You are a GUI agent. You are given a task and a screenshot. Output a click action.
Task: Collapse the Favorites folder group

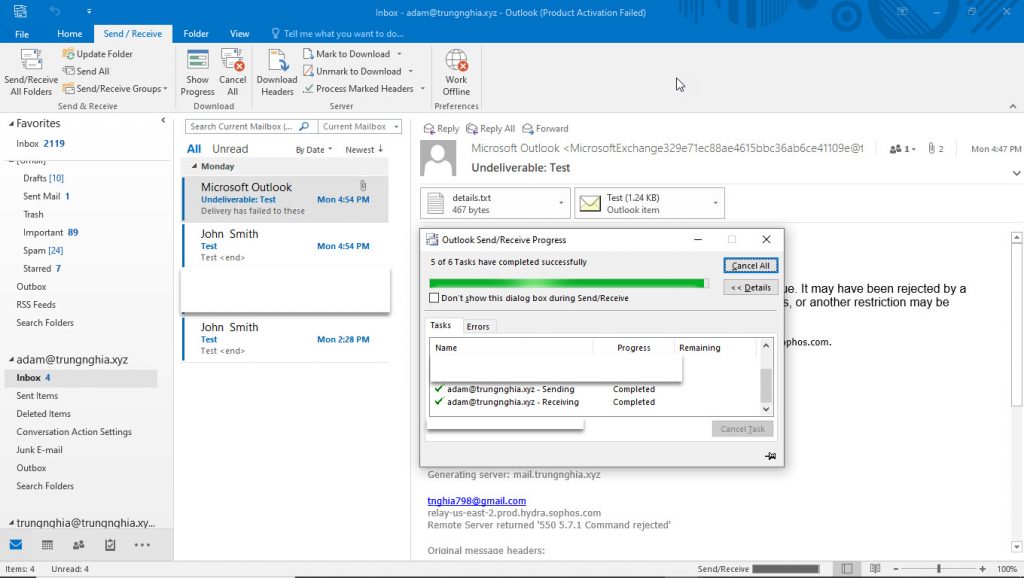(x=11, y=123)
